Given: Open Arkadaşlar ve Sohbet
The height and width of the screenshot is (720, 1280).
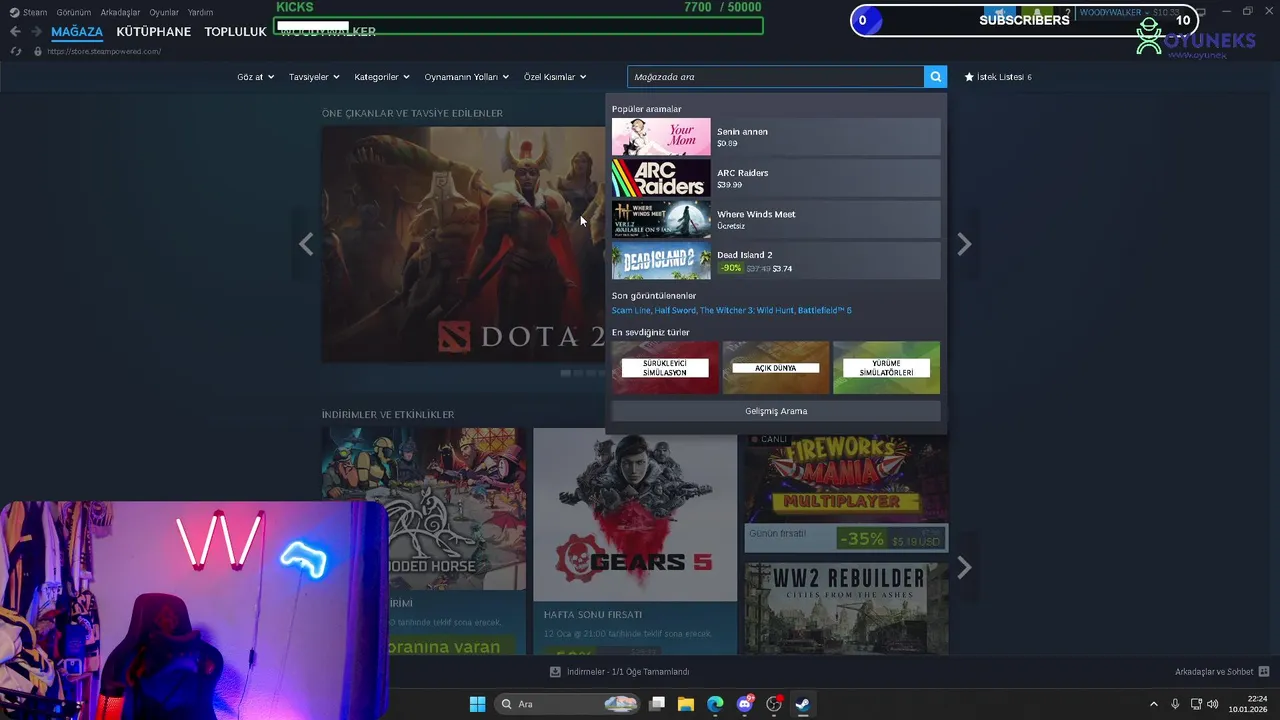Looking at the screenshot, I should pyautogui.click(x=1214, y=672).
